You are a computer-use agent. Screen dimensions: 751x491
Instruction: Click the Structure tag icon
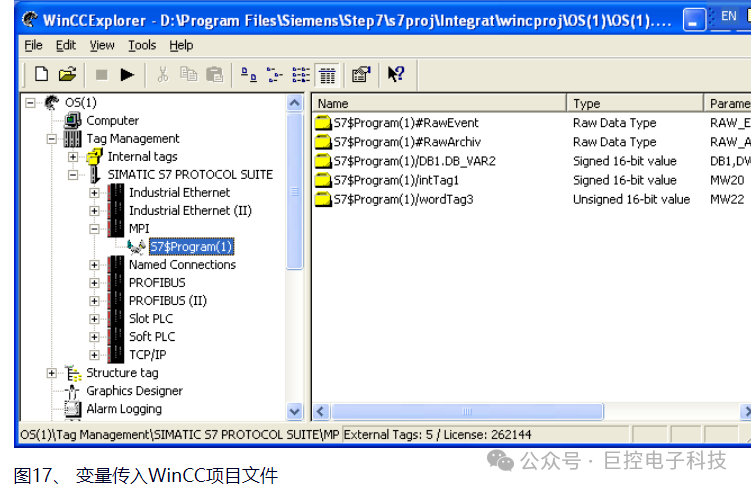(73, 373)
